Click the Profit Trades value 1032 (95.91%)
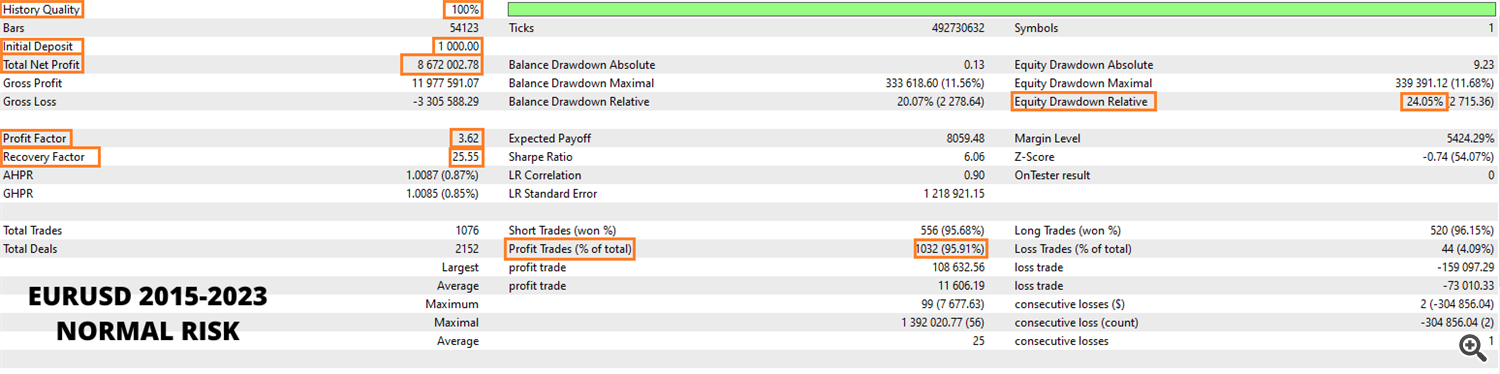1500x374 pixels. [950, 249]
